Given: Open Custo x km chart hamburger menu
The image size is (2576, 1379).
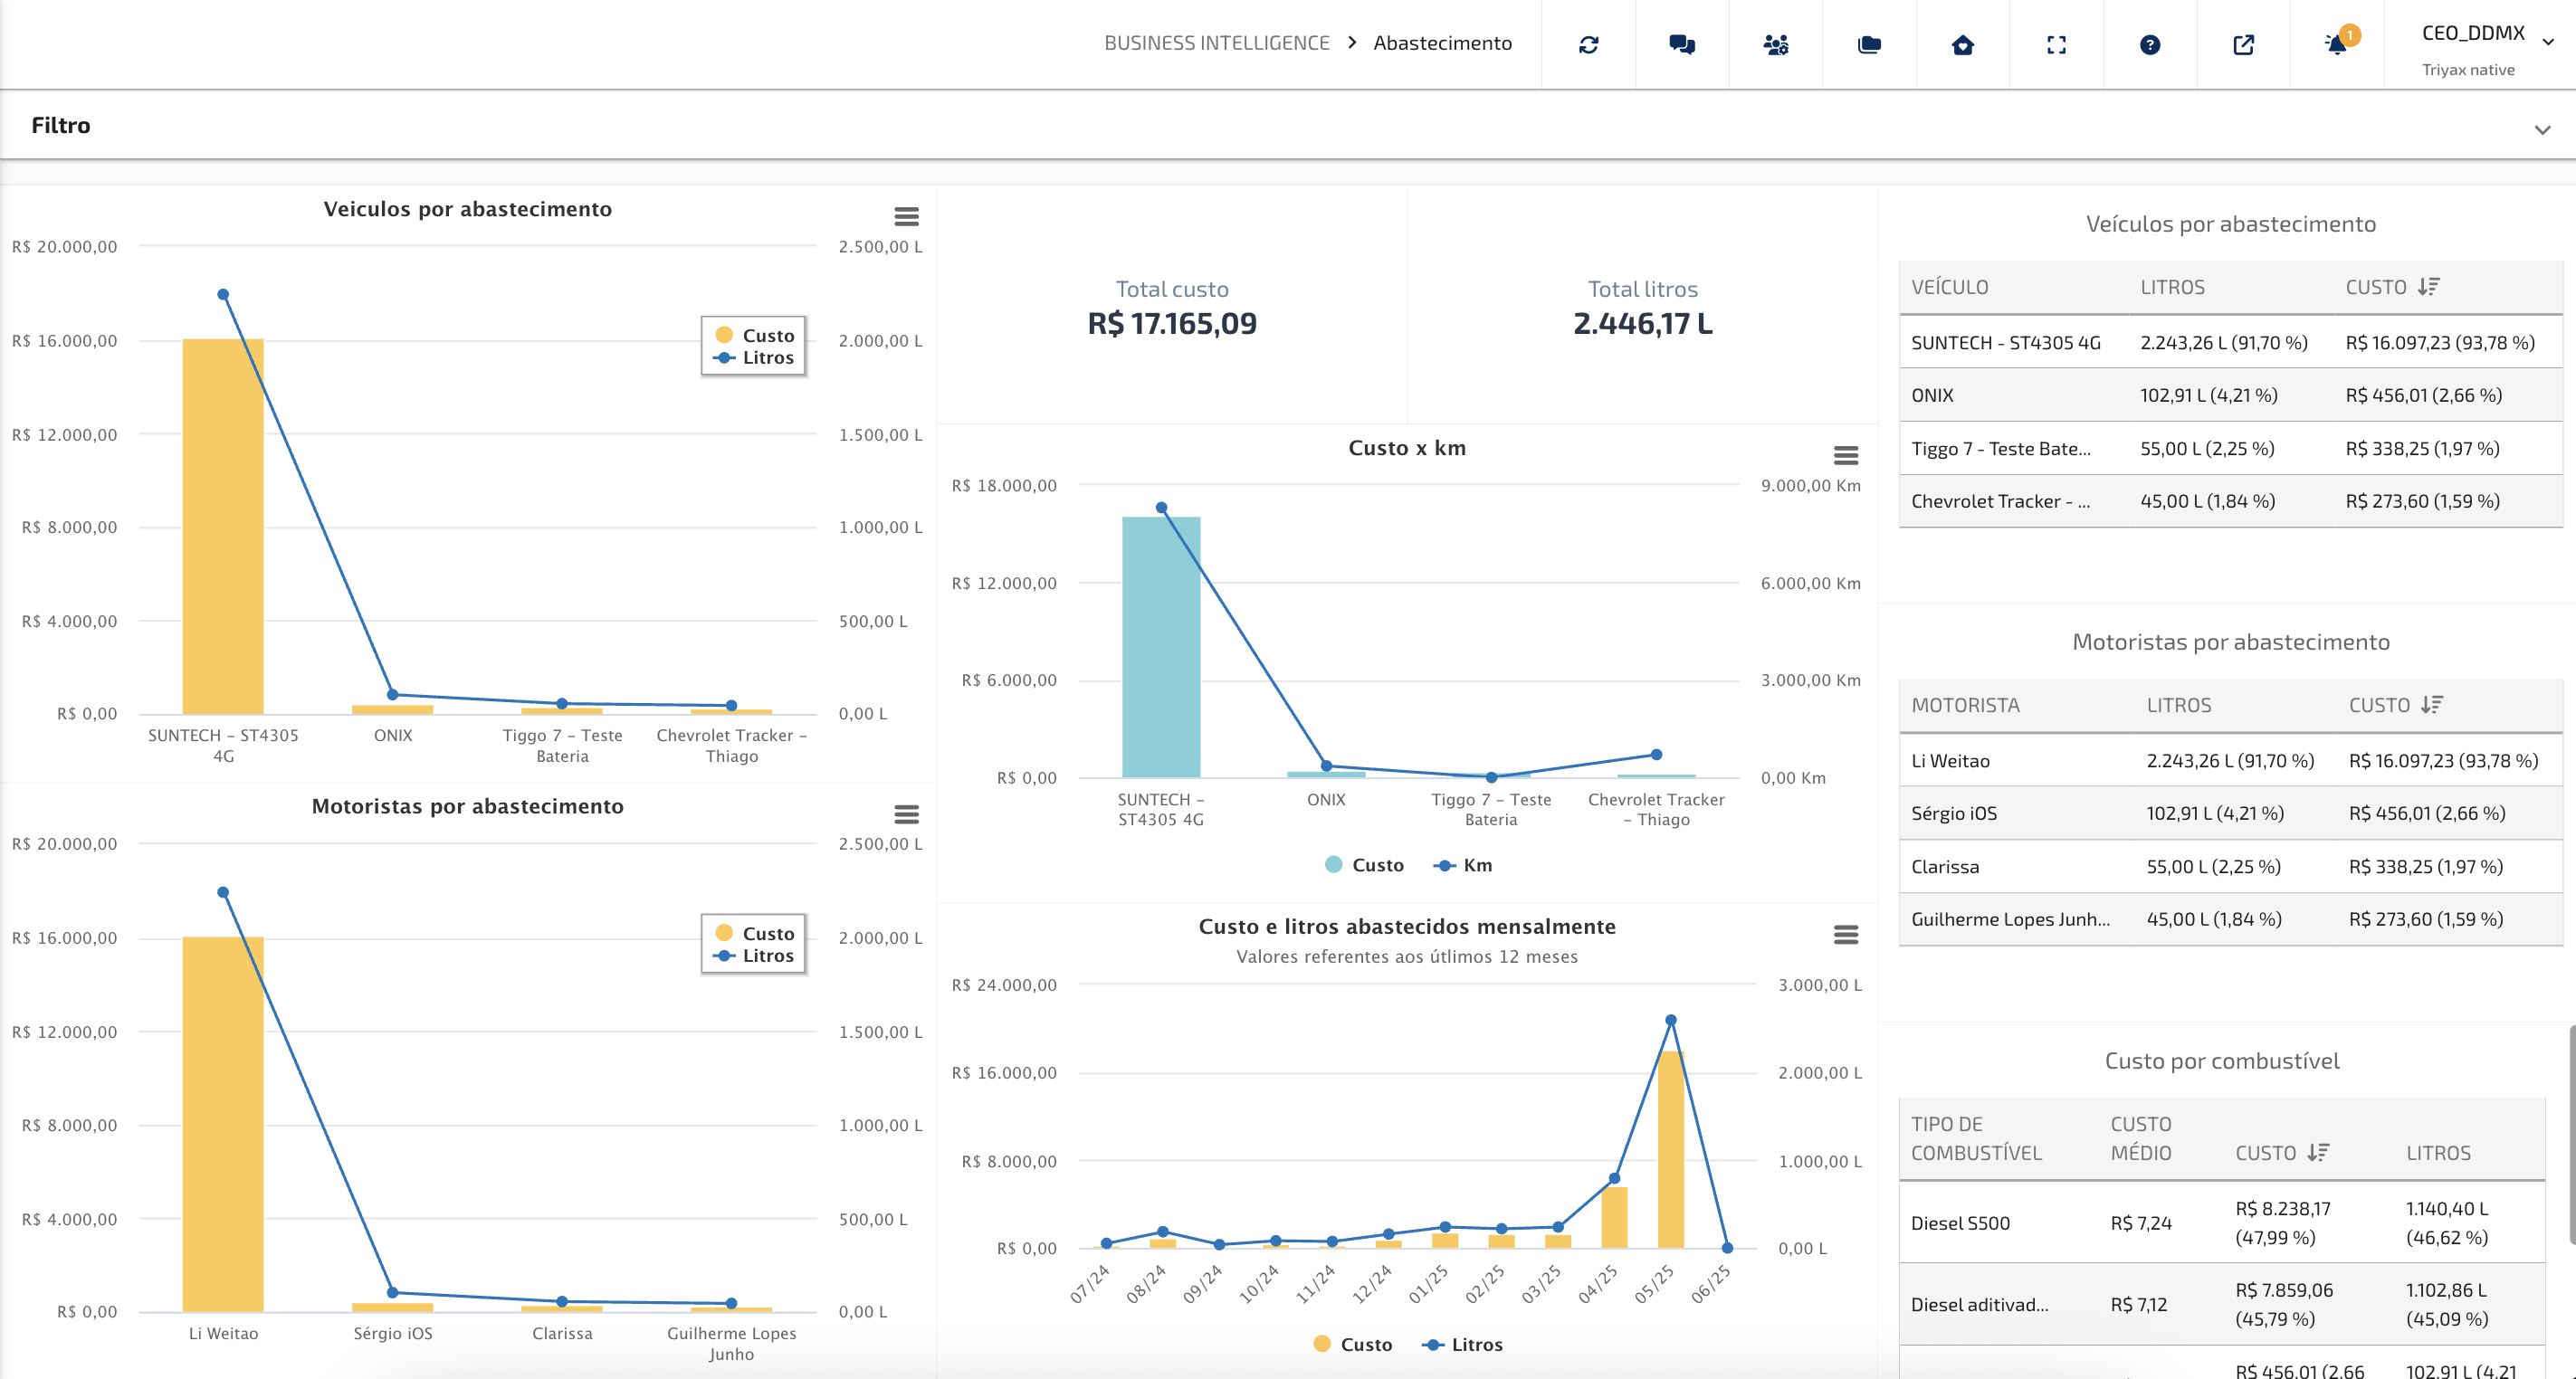Looking at the screenshot, I should (x=1845, y=456).
